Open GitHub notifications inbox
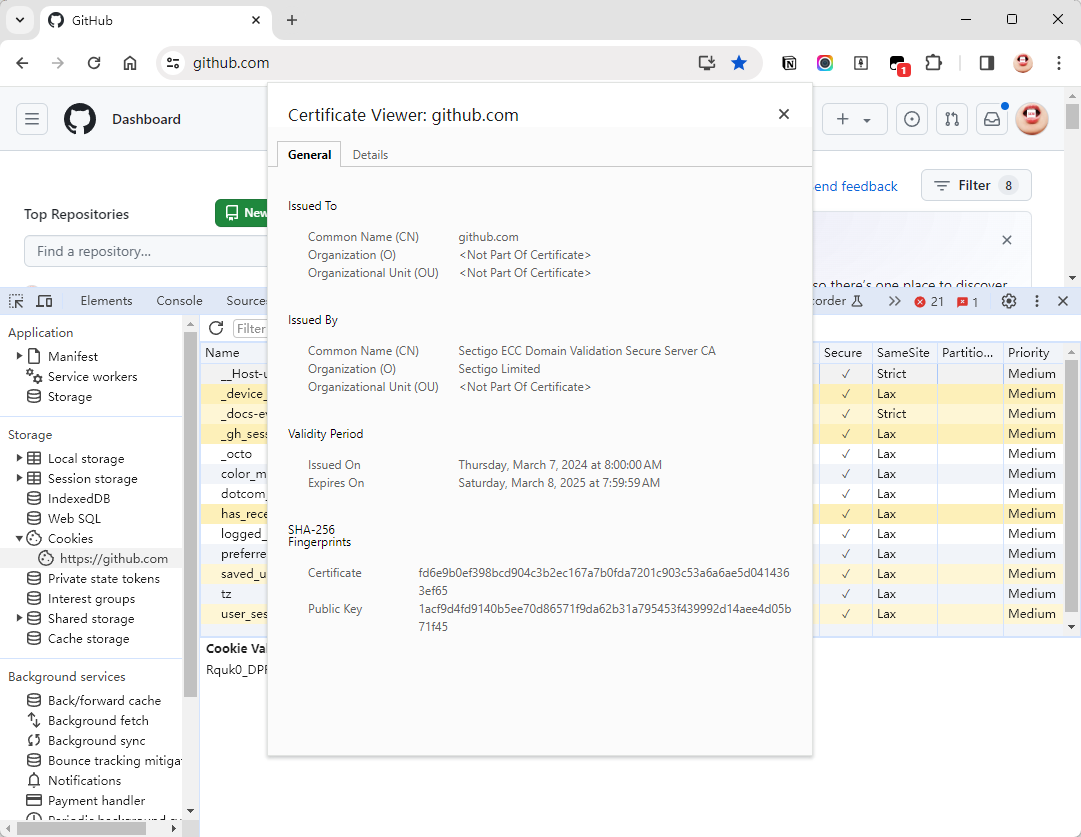The width and height of the screenshot is (1081, 837). click(x=992, y=119)
